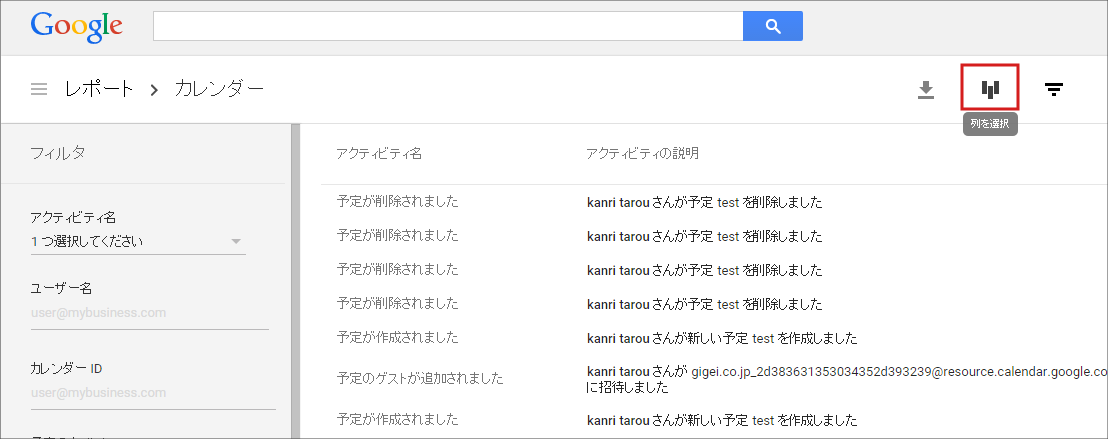This screenshot has height=439, width=1108.
Task: Open the hamburger main menu
Action: point(39,89)
